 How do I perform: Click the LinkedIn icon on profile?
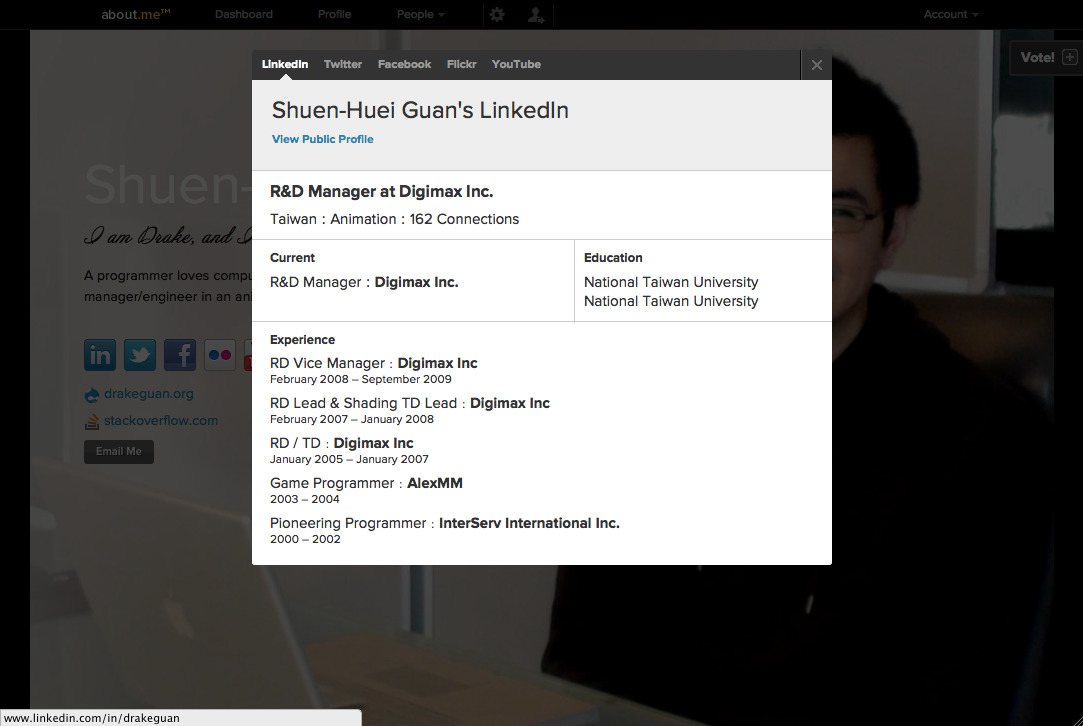tap(99, 355)
